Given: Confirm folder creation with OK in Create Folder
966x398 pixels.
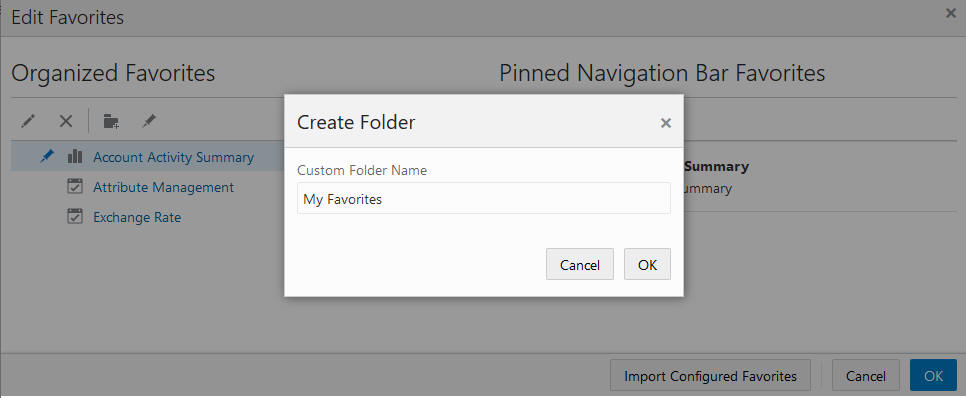Looking at the screenshot, I should tap(647, 264).
